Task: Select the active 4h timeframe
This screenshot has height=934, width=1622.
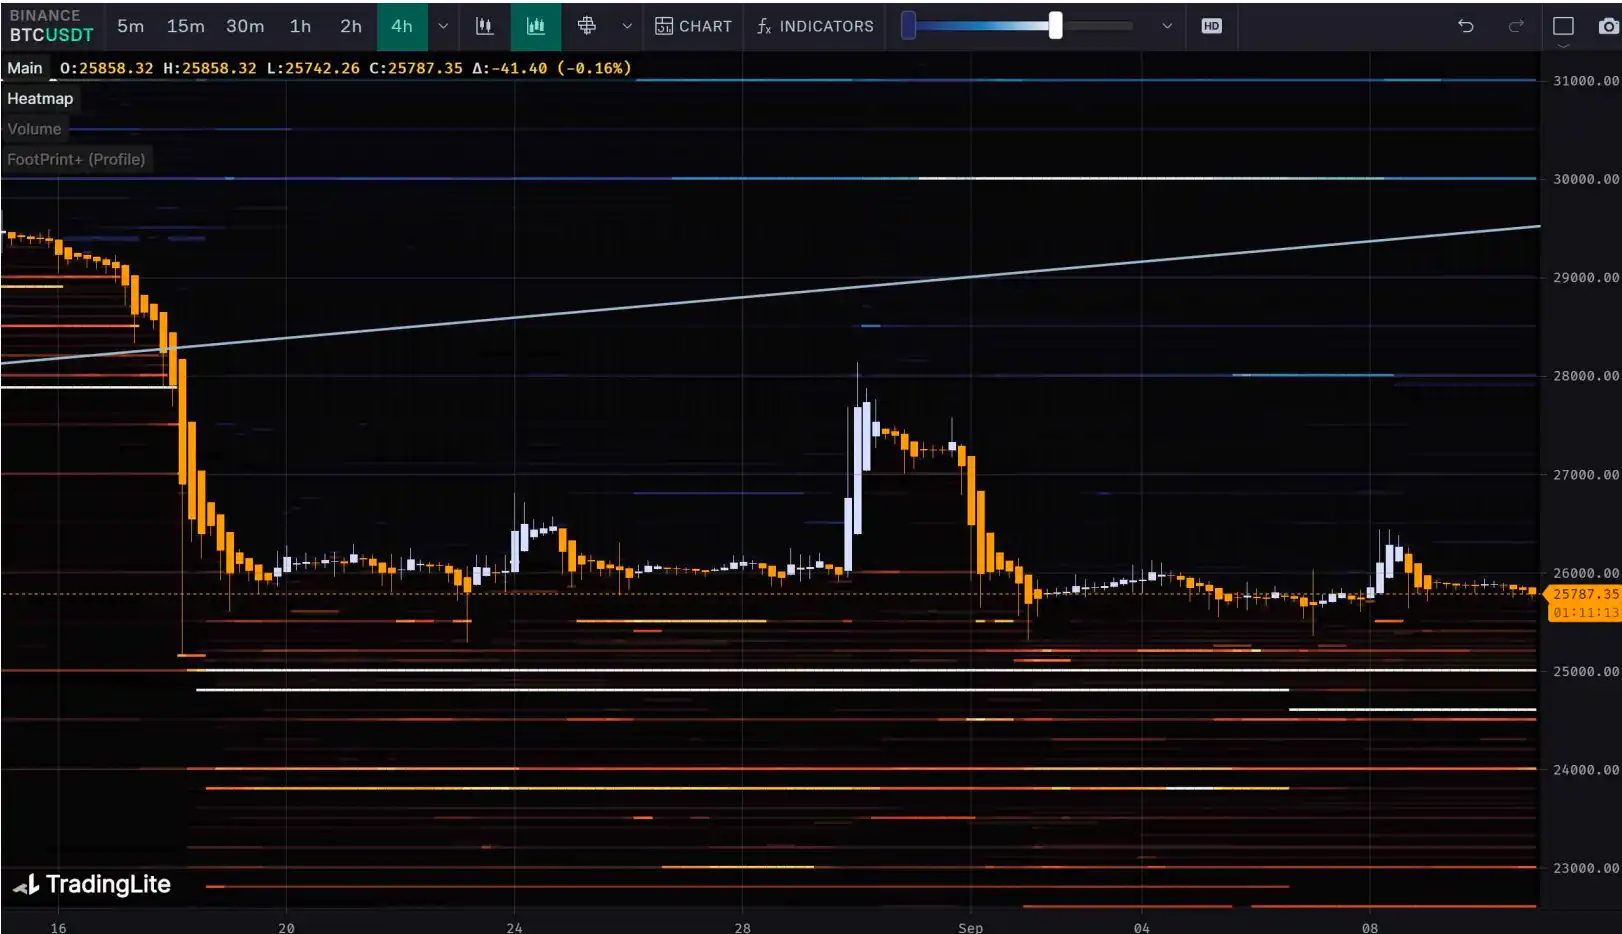Action: [402, 26]
